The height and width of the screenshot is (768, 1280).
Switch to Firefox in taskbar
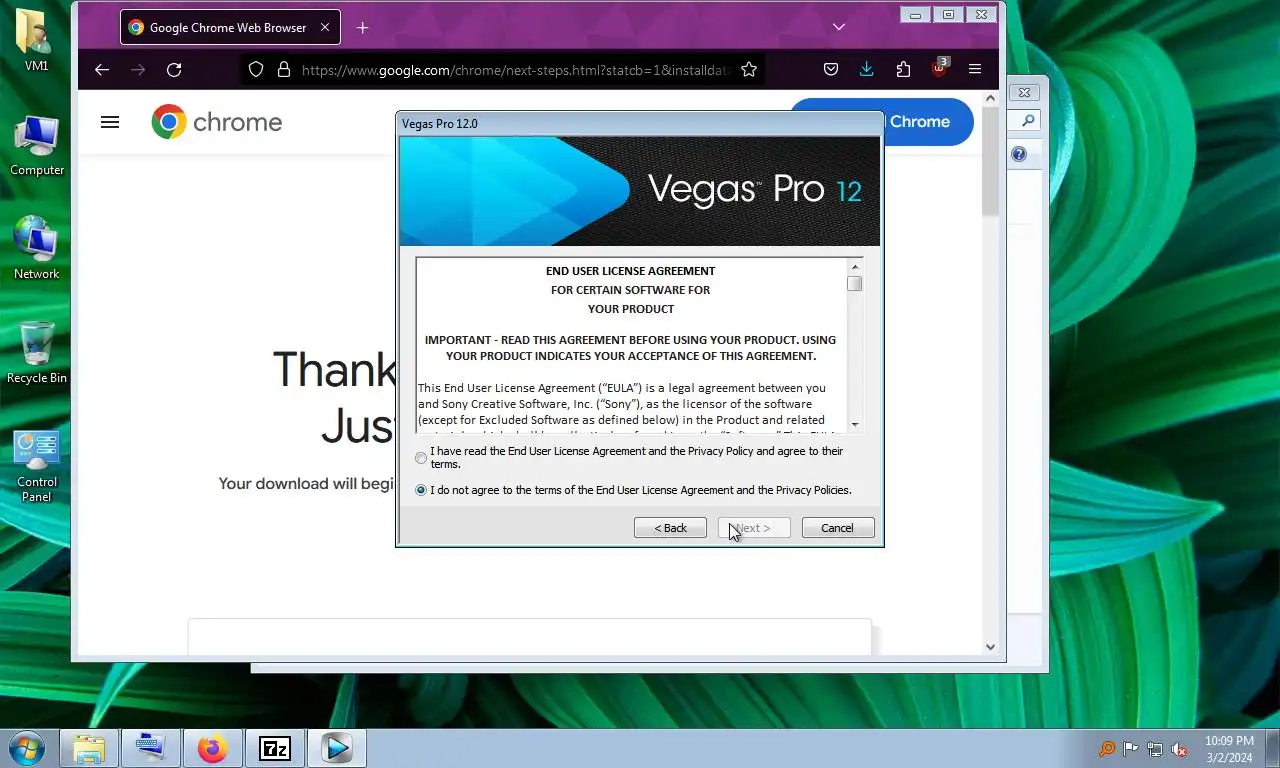(212, 748)
